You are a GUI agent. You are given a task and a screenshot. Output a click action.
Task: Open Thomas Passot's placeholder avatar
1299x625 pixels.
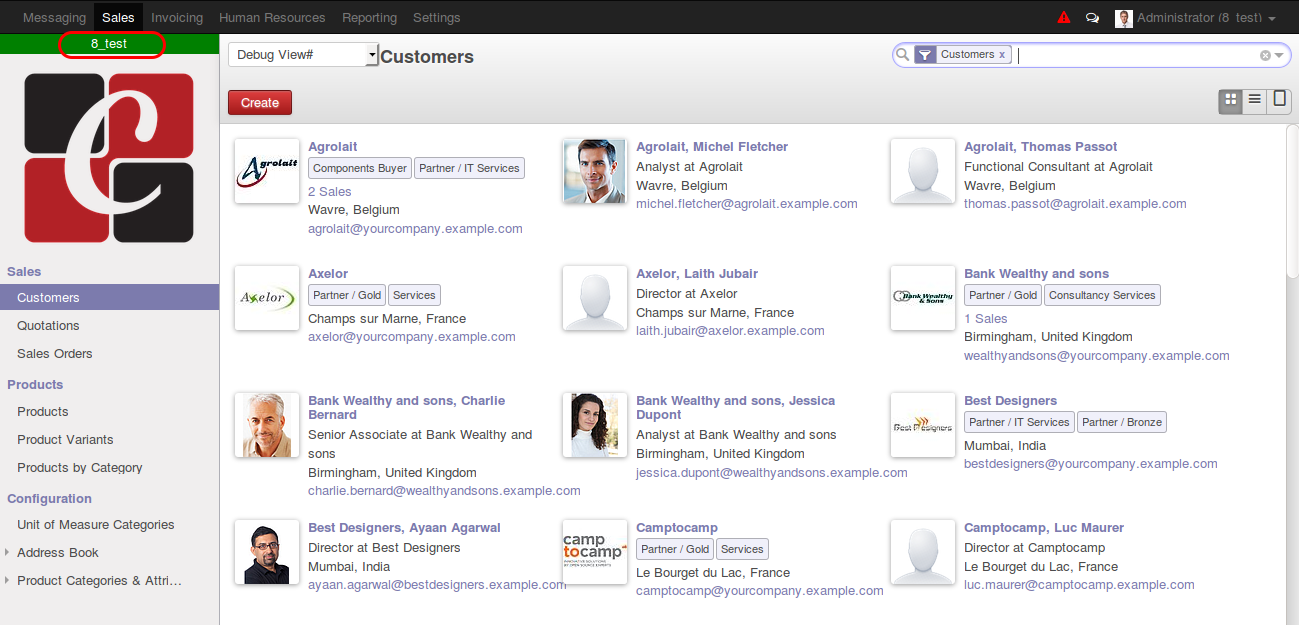coord(923,171)
